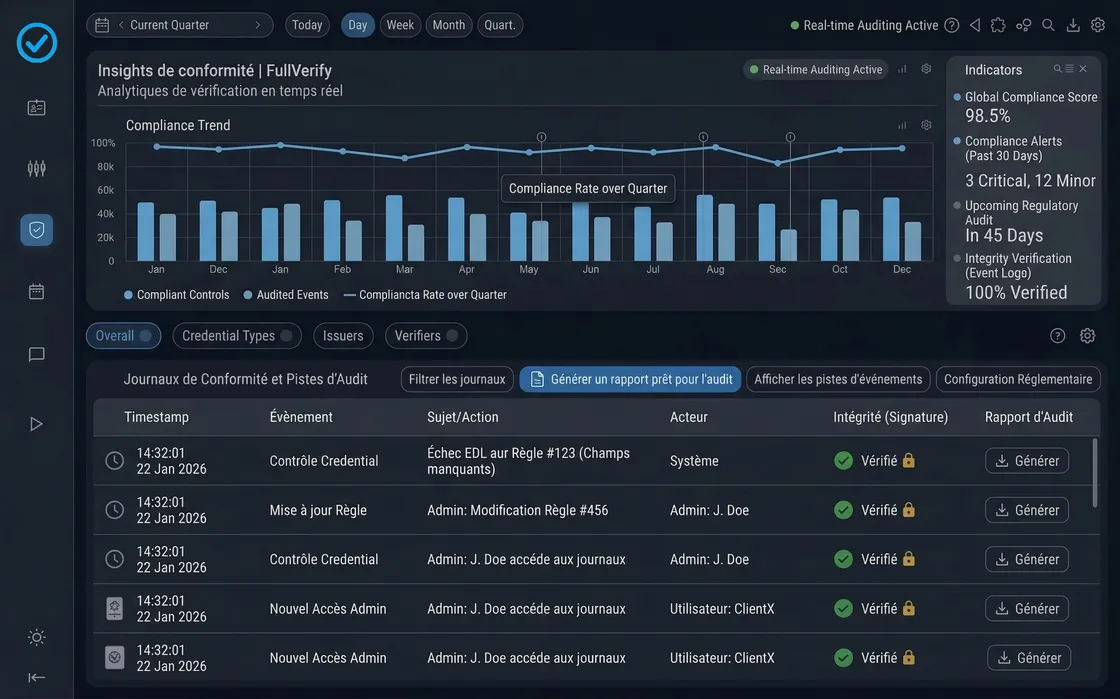Viewport: 1120px width, 699px height.
Task: Open the Compliance Trend chart settings gear
Action: pyautogui.click(x=925, y=125)
